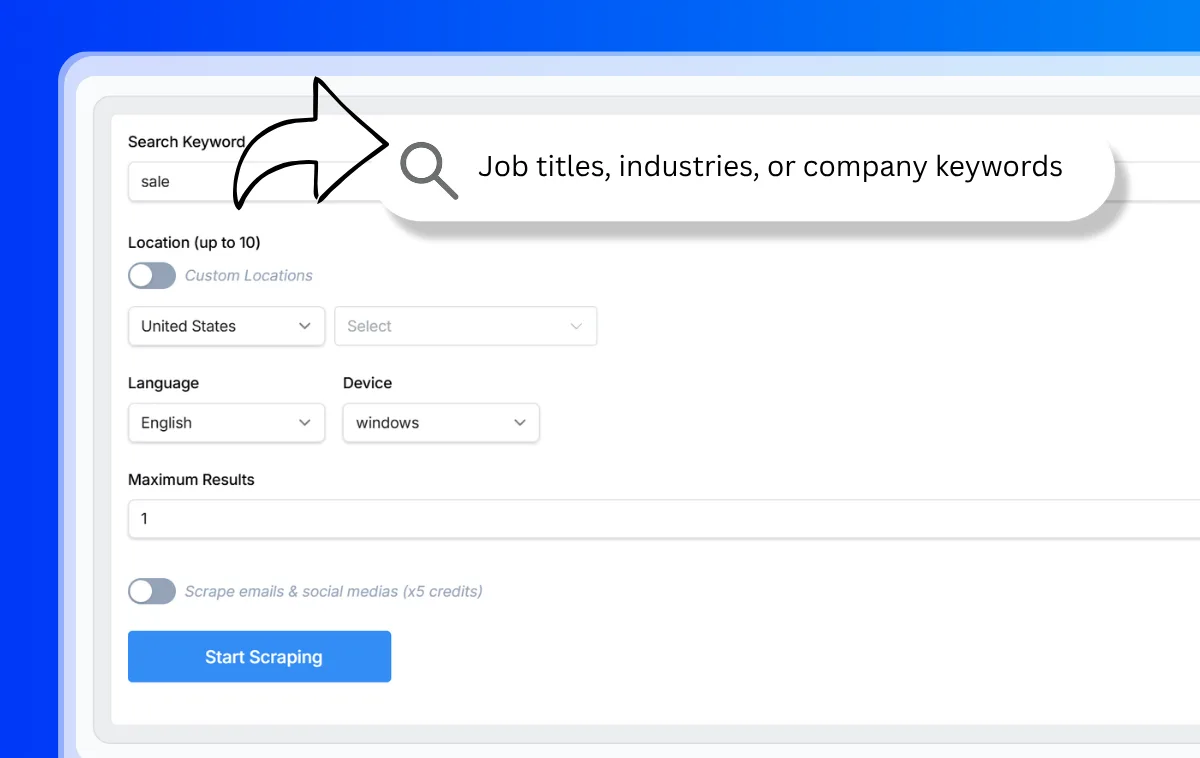The width and height of the screenshot is (1200, 758).
Task: Toggle Scrape emails & social medias switch
Action: click(x=152, y=591)
